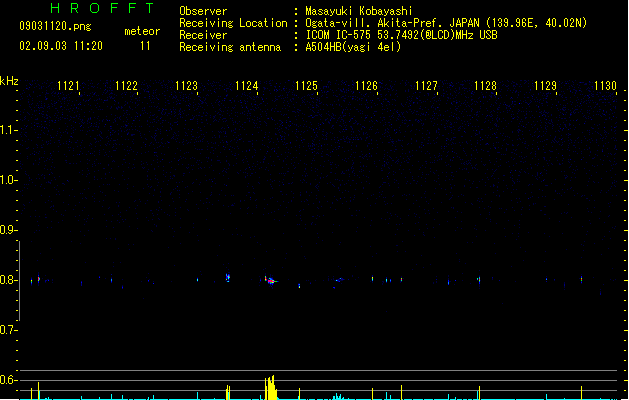Click the 1121 time marker
Viewport: 629px width, 400px height.
coord(69,86)
